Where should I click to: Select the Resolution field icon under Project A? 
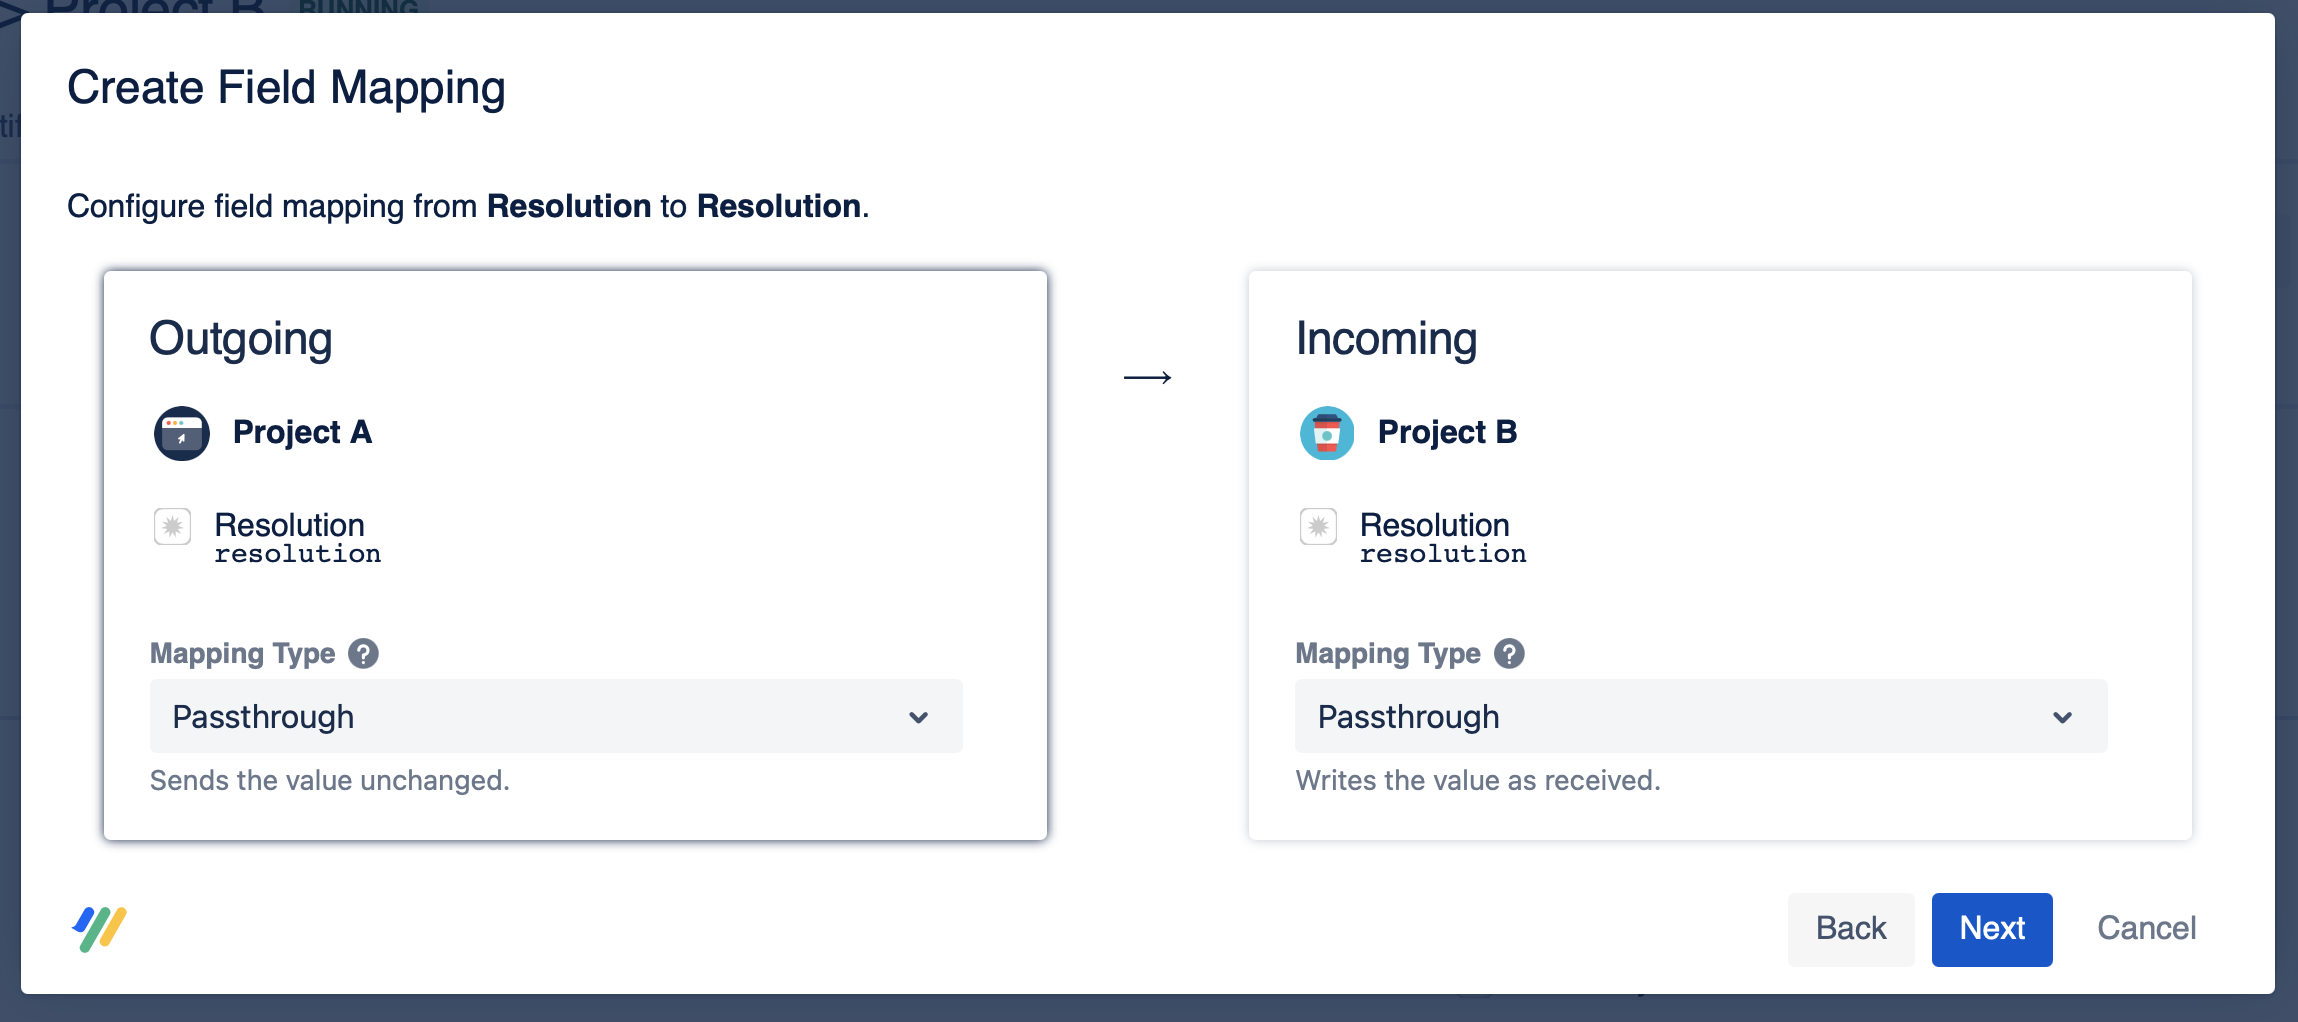click(x=173, y=528)
